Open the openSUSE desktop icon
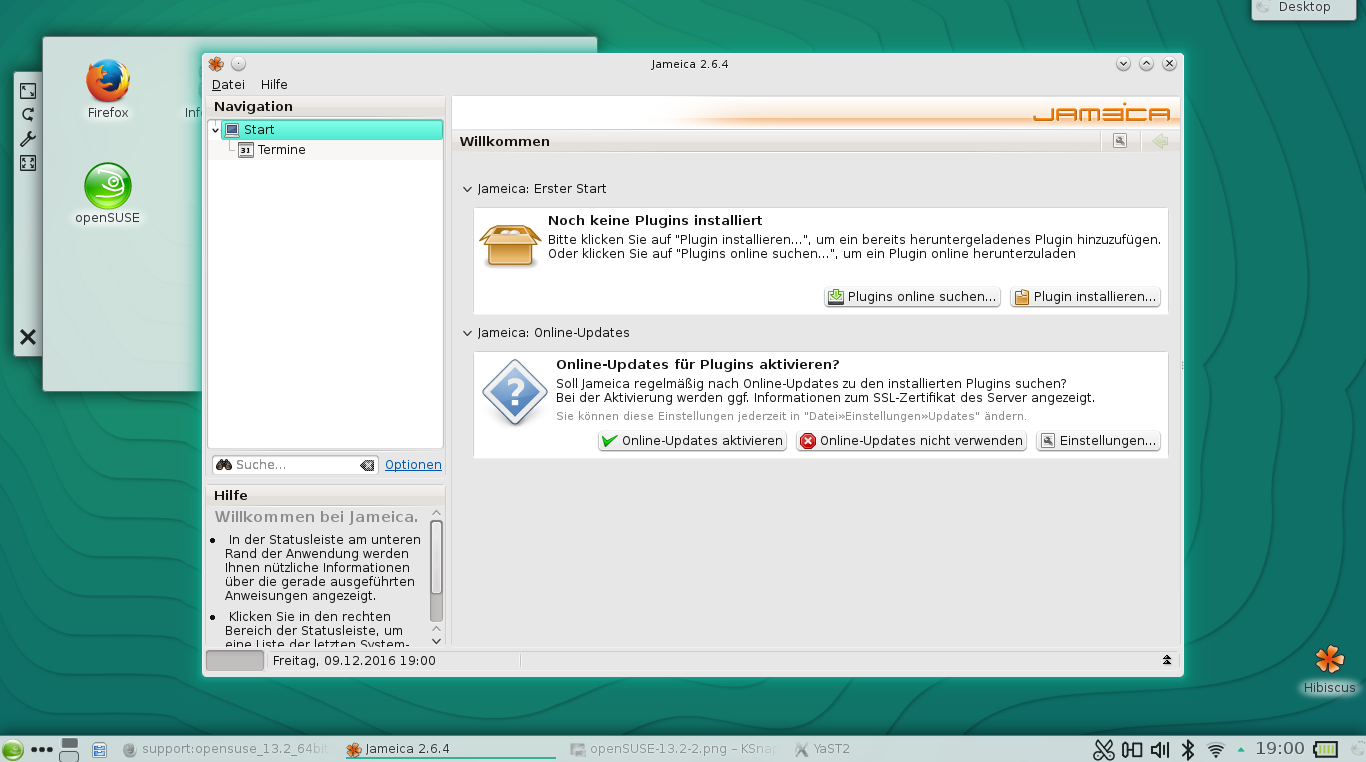The height and width of the screenshot is (762, 1366). [x=108, y=194]
